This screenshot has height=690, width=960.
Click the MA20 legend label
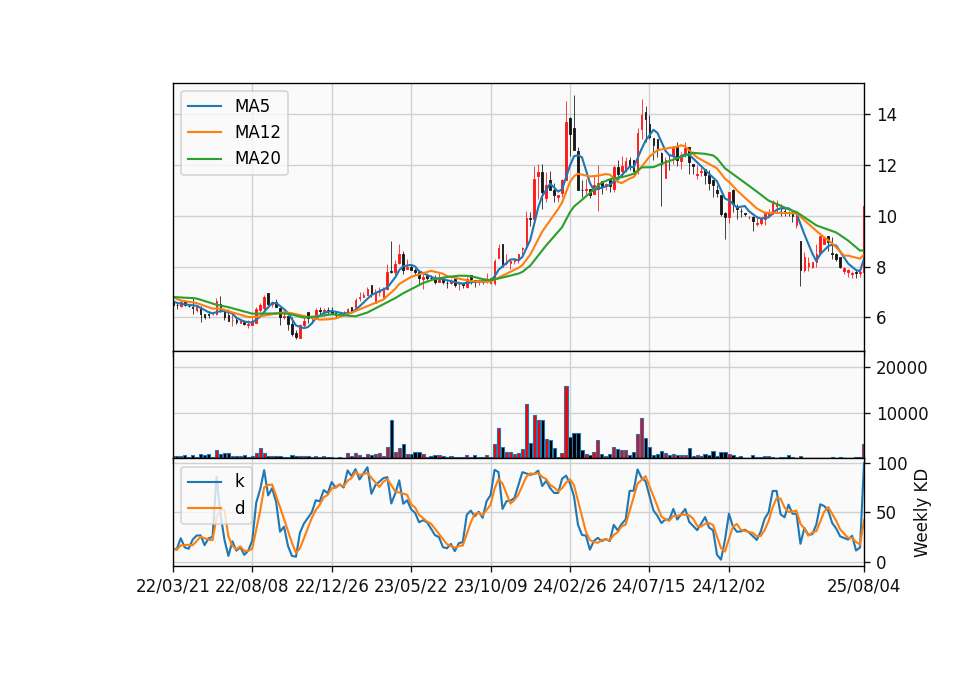257,159
